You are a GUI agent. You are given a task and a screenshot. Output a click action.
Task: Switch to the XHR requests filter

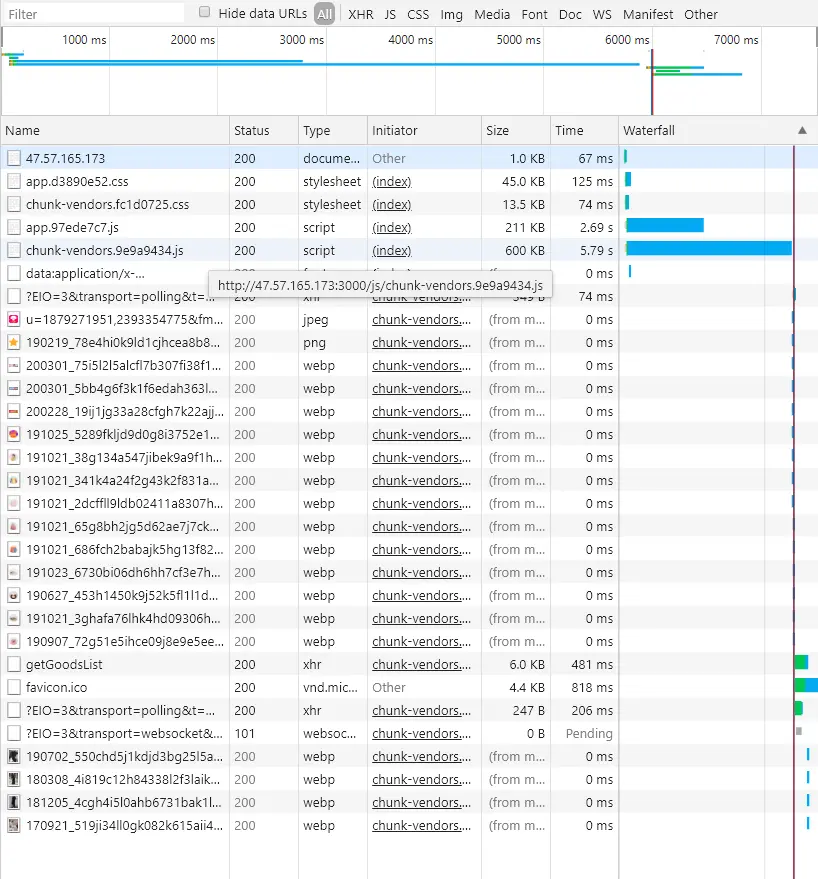pyautogui.click(x=360, y=14)
